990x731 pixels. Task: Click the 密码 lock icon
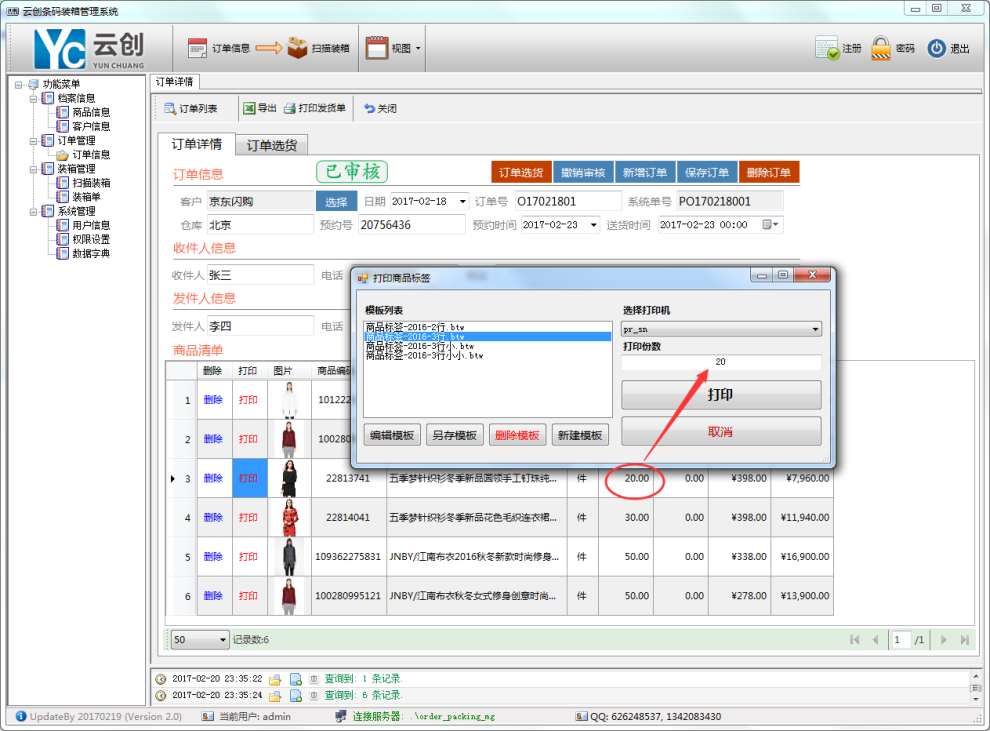tap(881, 48)
